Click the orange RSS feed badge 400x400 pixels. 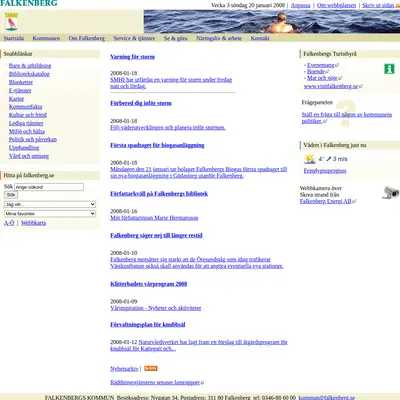coord(151,368)
